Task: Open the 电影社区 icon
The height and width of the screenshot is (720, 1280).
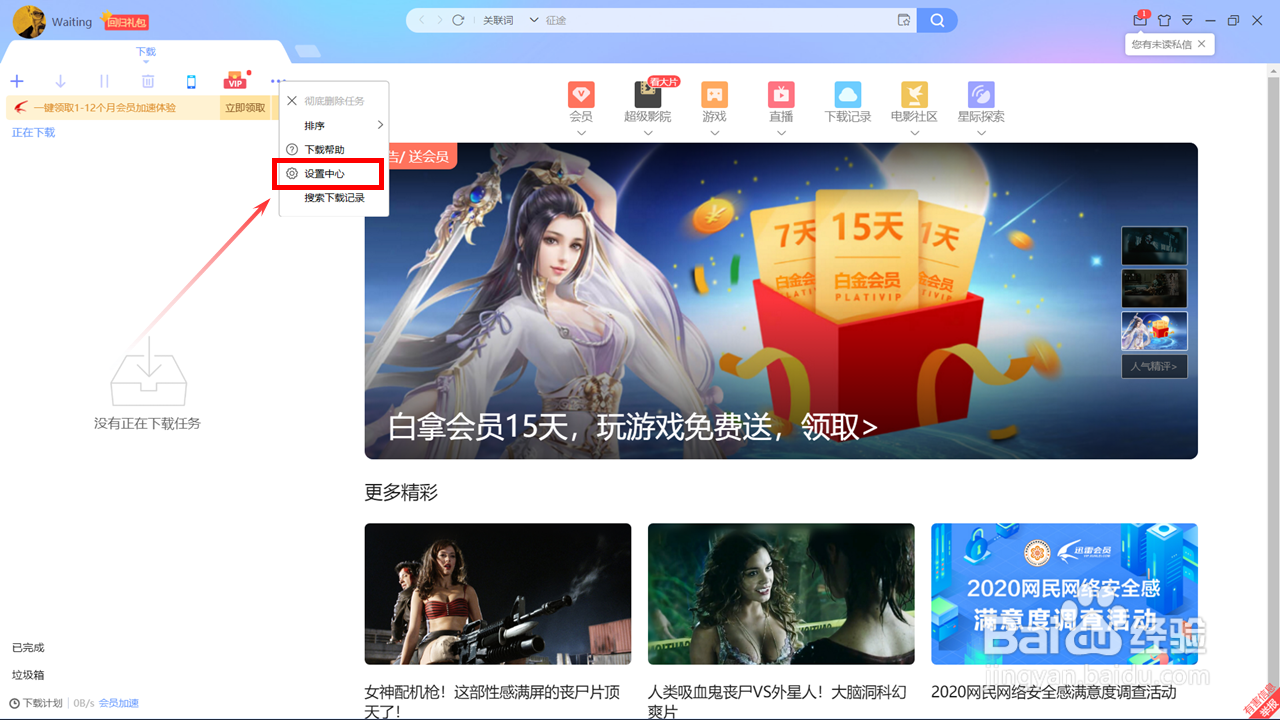Action: 914,95
